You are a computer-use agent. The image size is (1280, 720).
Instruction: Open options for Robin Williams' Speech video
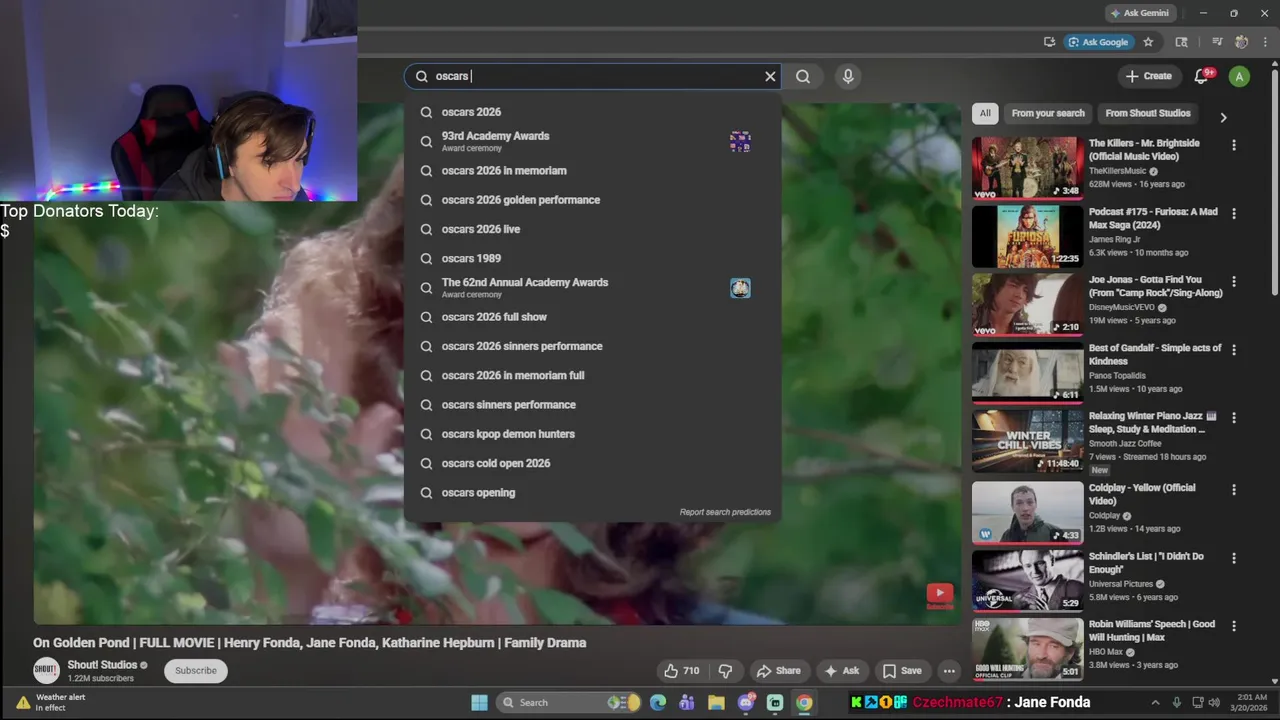(1234, 625)
